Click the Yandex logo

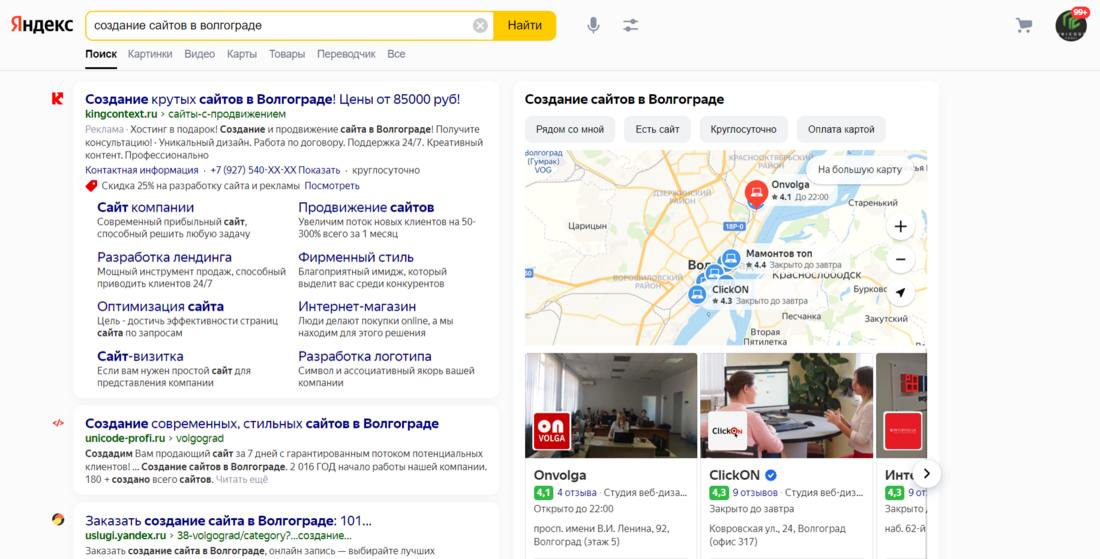click(42, 25)
